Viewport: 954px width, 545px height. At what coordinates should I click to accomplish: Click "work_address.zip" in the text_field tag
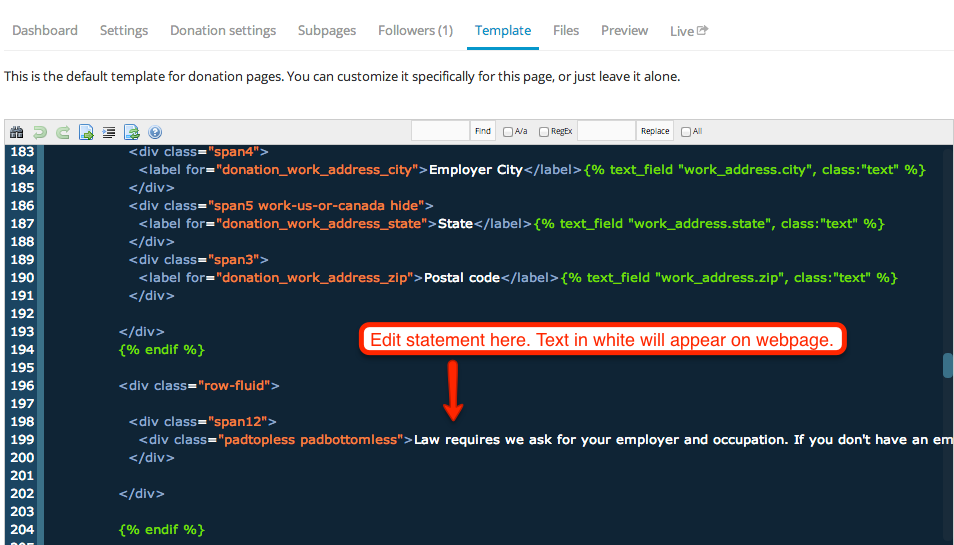[720, 278]
